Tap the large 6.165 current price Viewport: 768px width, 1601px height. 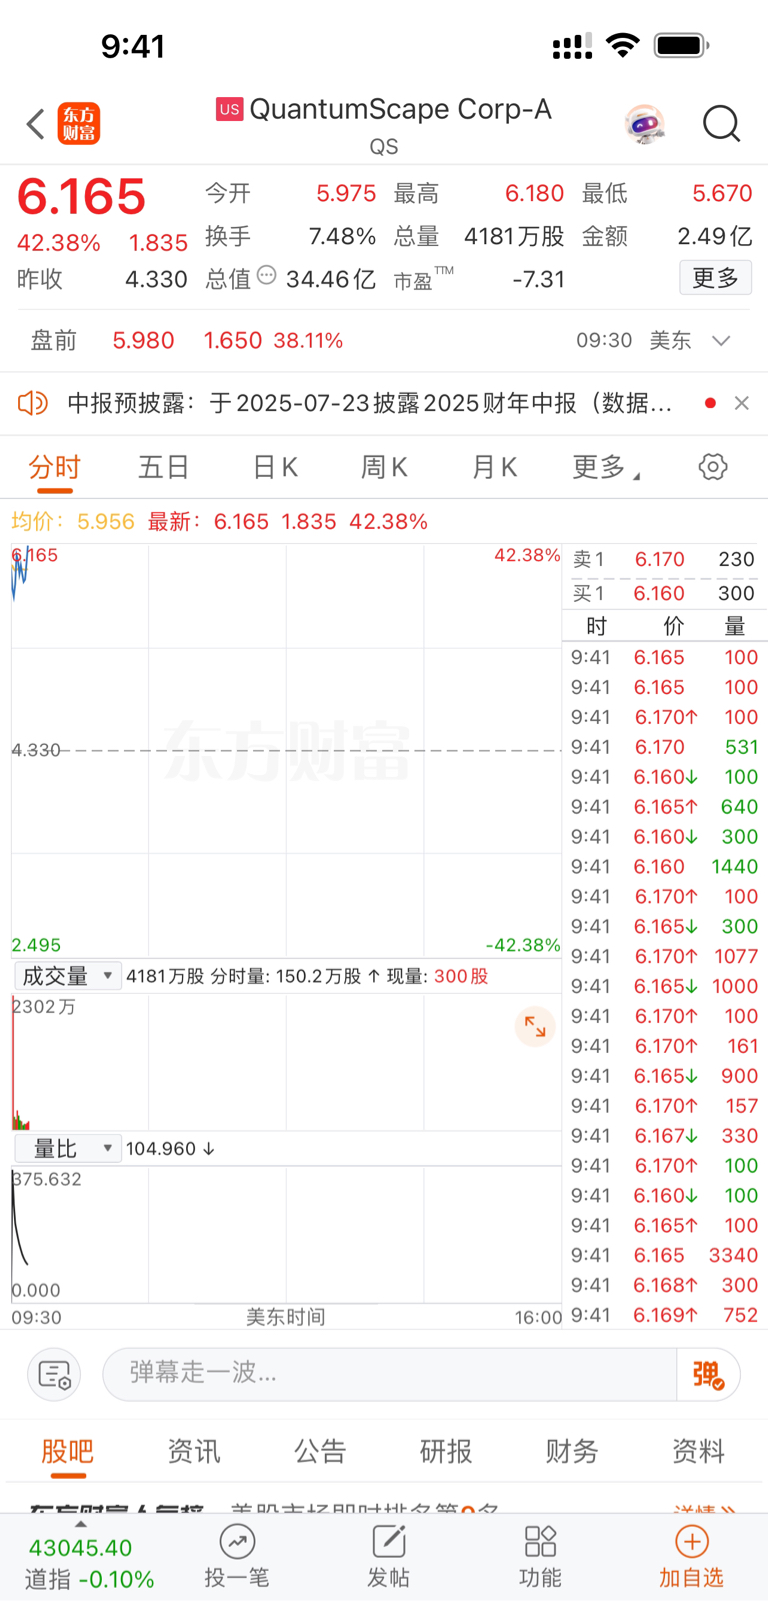[82, 197]
